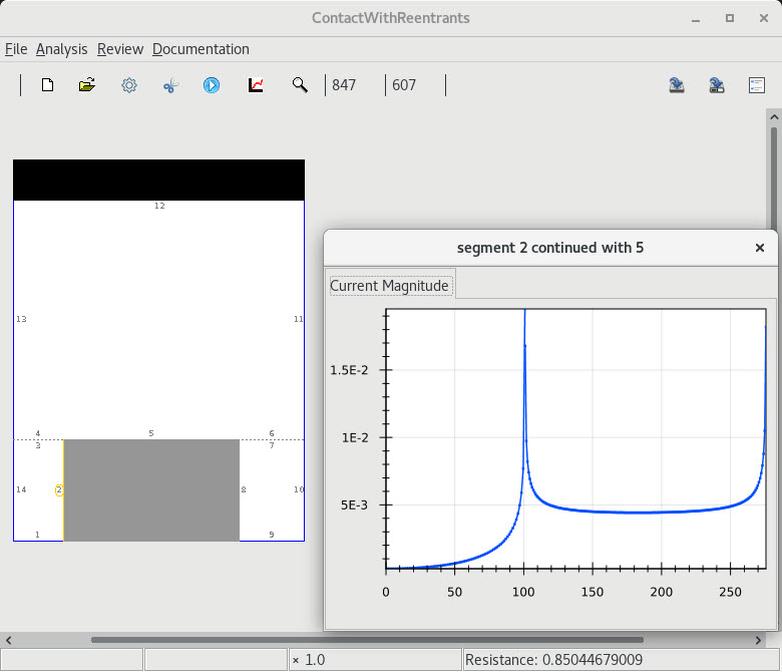The image size is (782, 672).
Task: Open the Analysis menu
Action: click(61, 49)
